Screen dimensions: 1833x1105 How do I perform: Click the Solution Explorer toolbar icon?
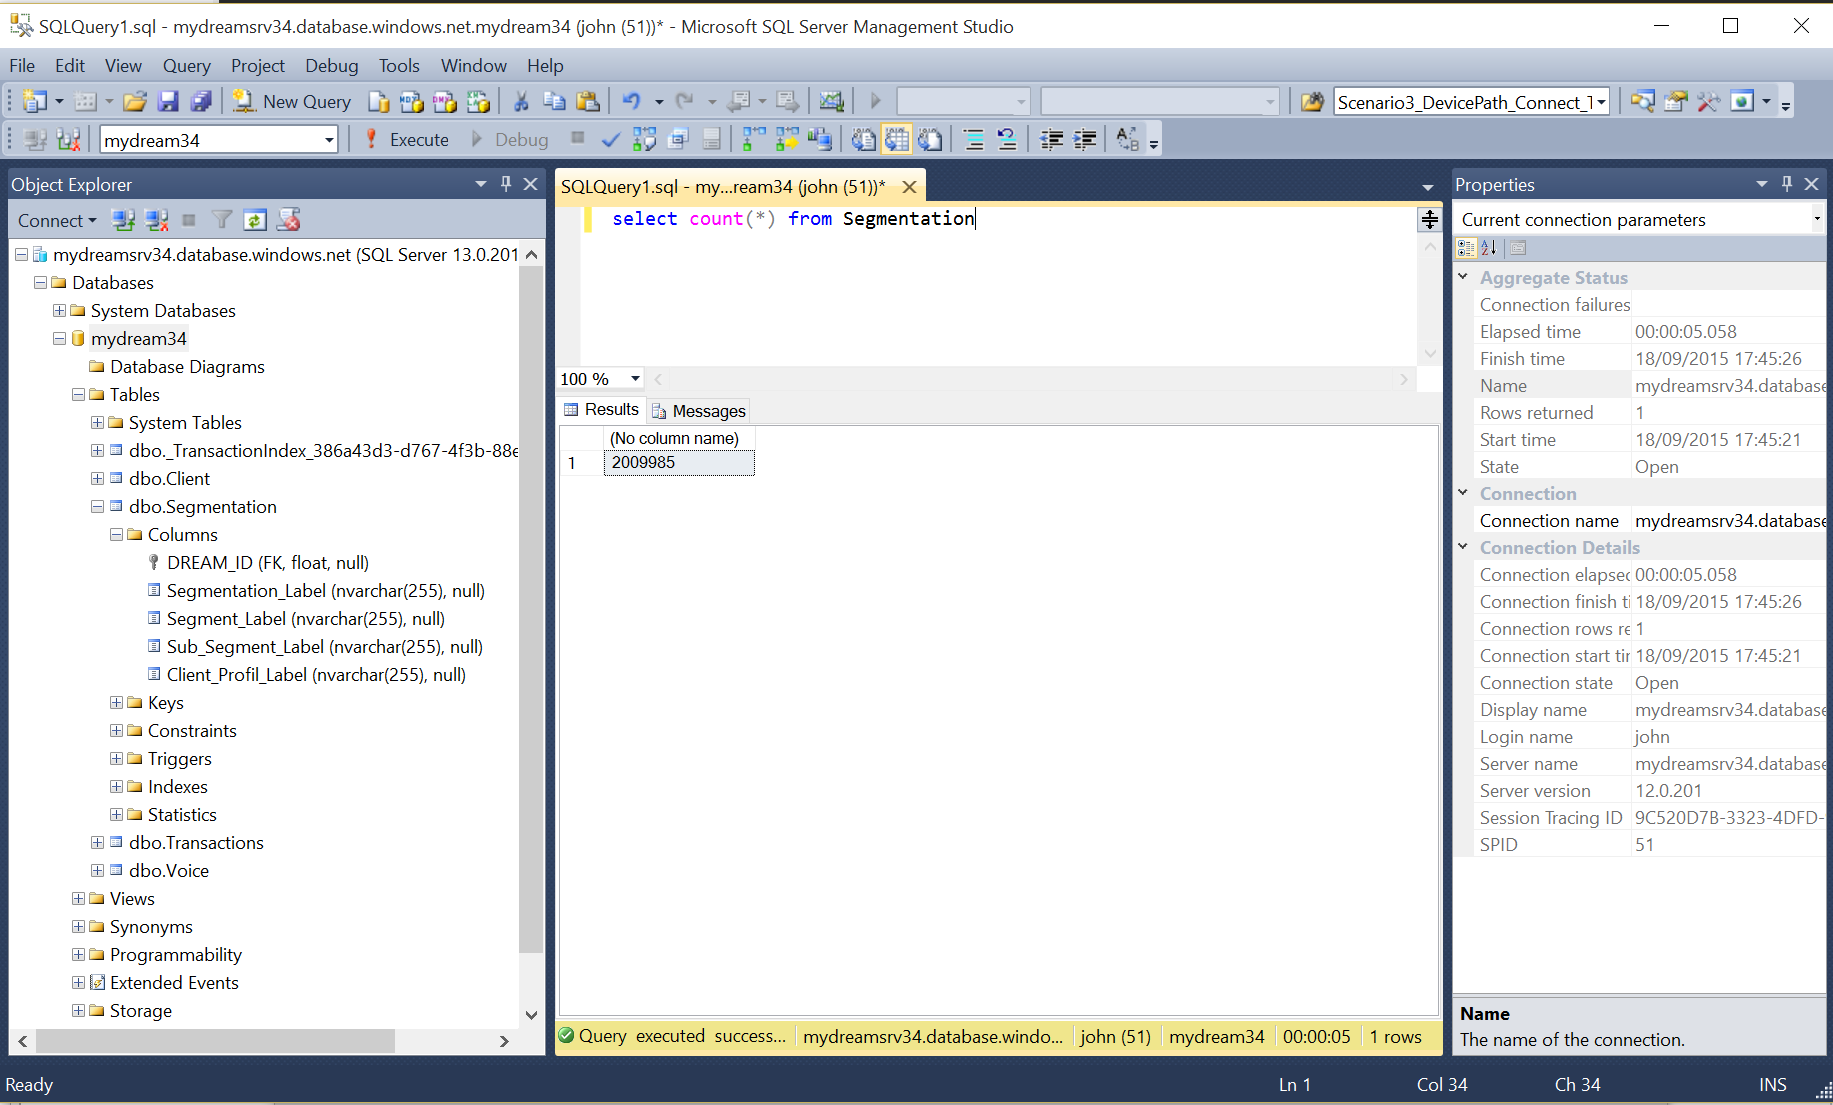(x=1642, y=101)
